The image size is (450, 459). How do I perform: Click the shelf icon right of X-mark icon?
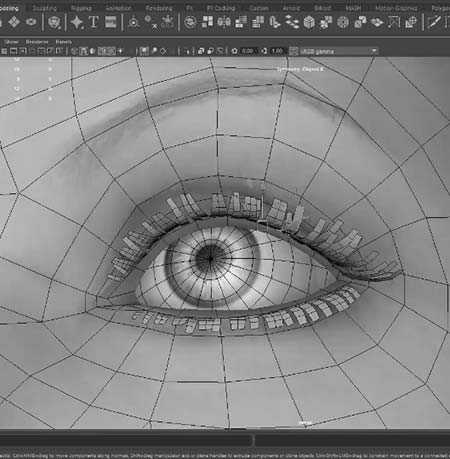click(x=168, y=22)
